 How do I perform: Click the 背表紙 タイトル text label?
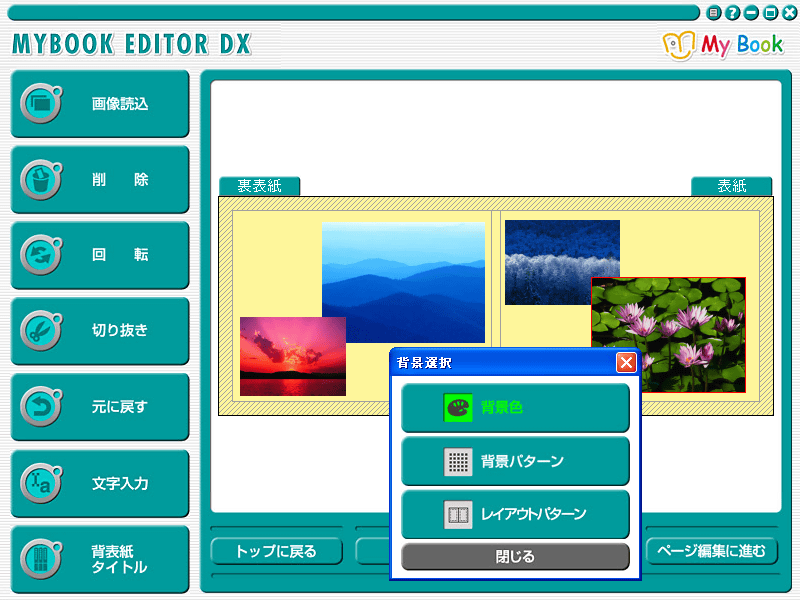pyautogui.click(x=119, y=559)
